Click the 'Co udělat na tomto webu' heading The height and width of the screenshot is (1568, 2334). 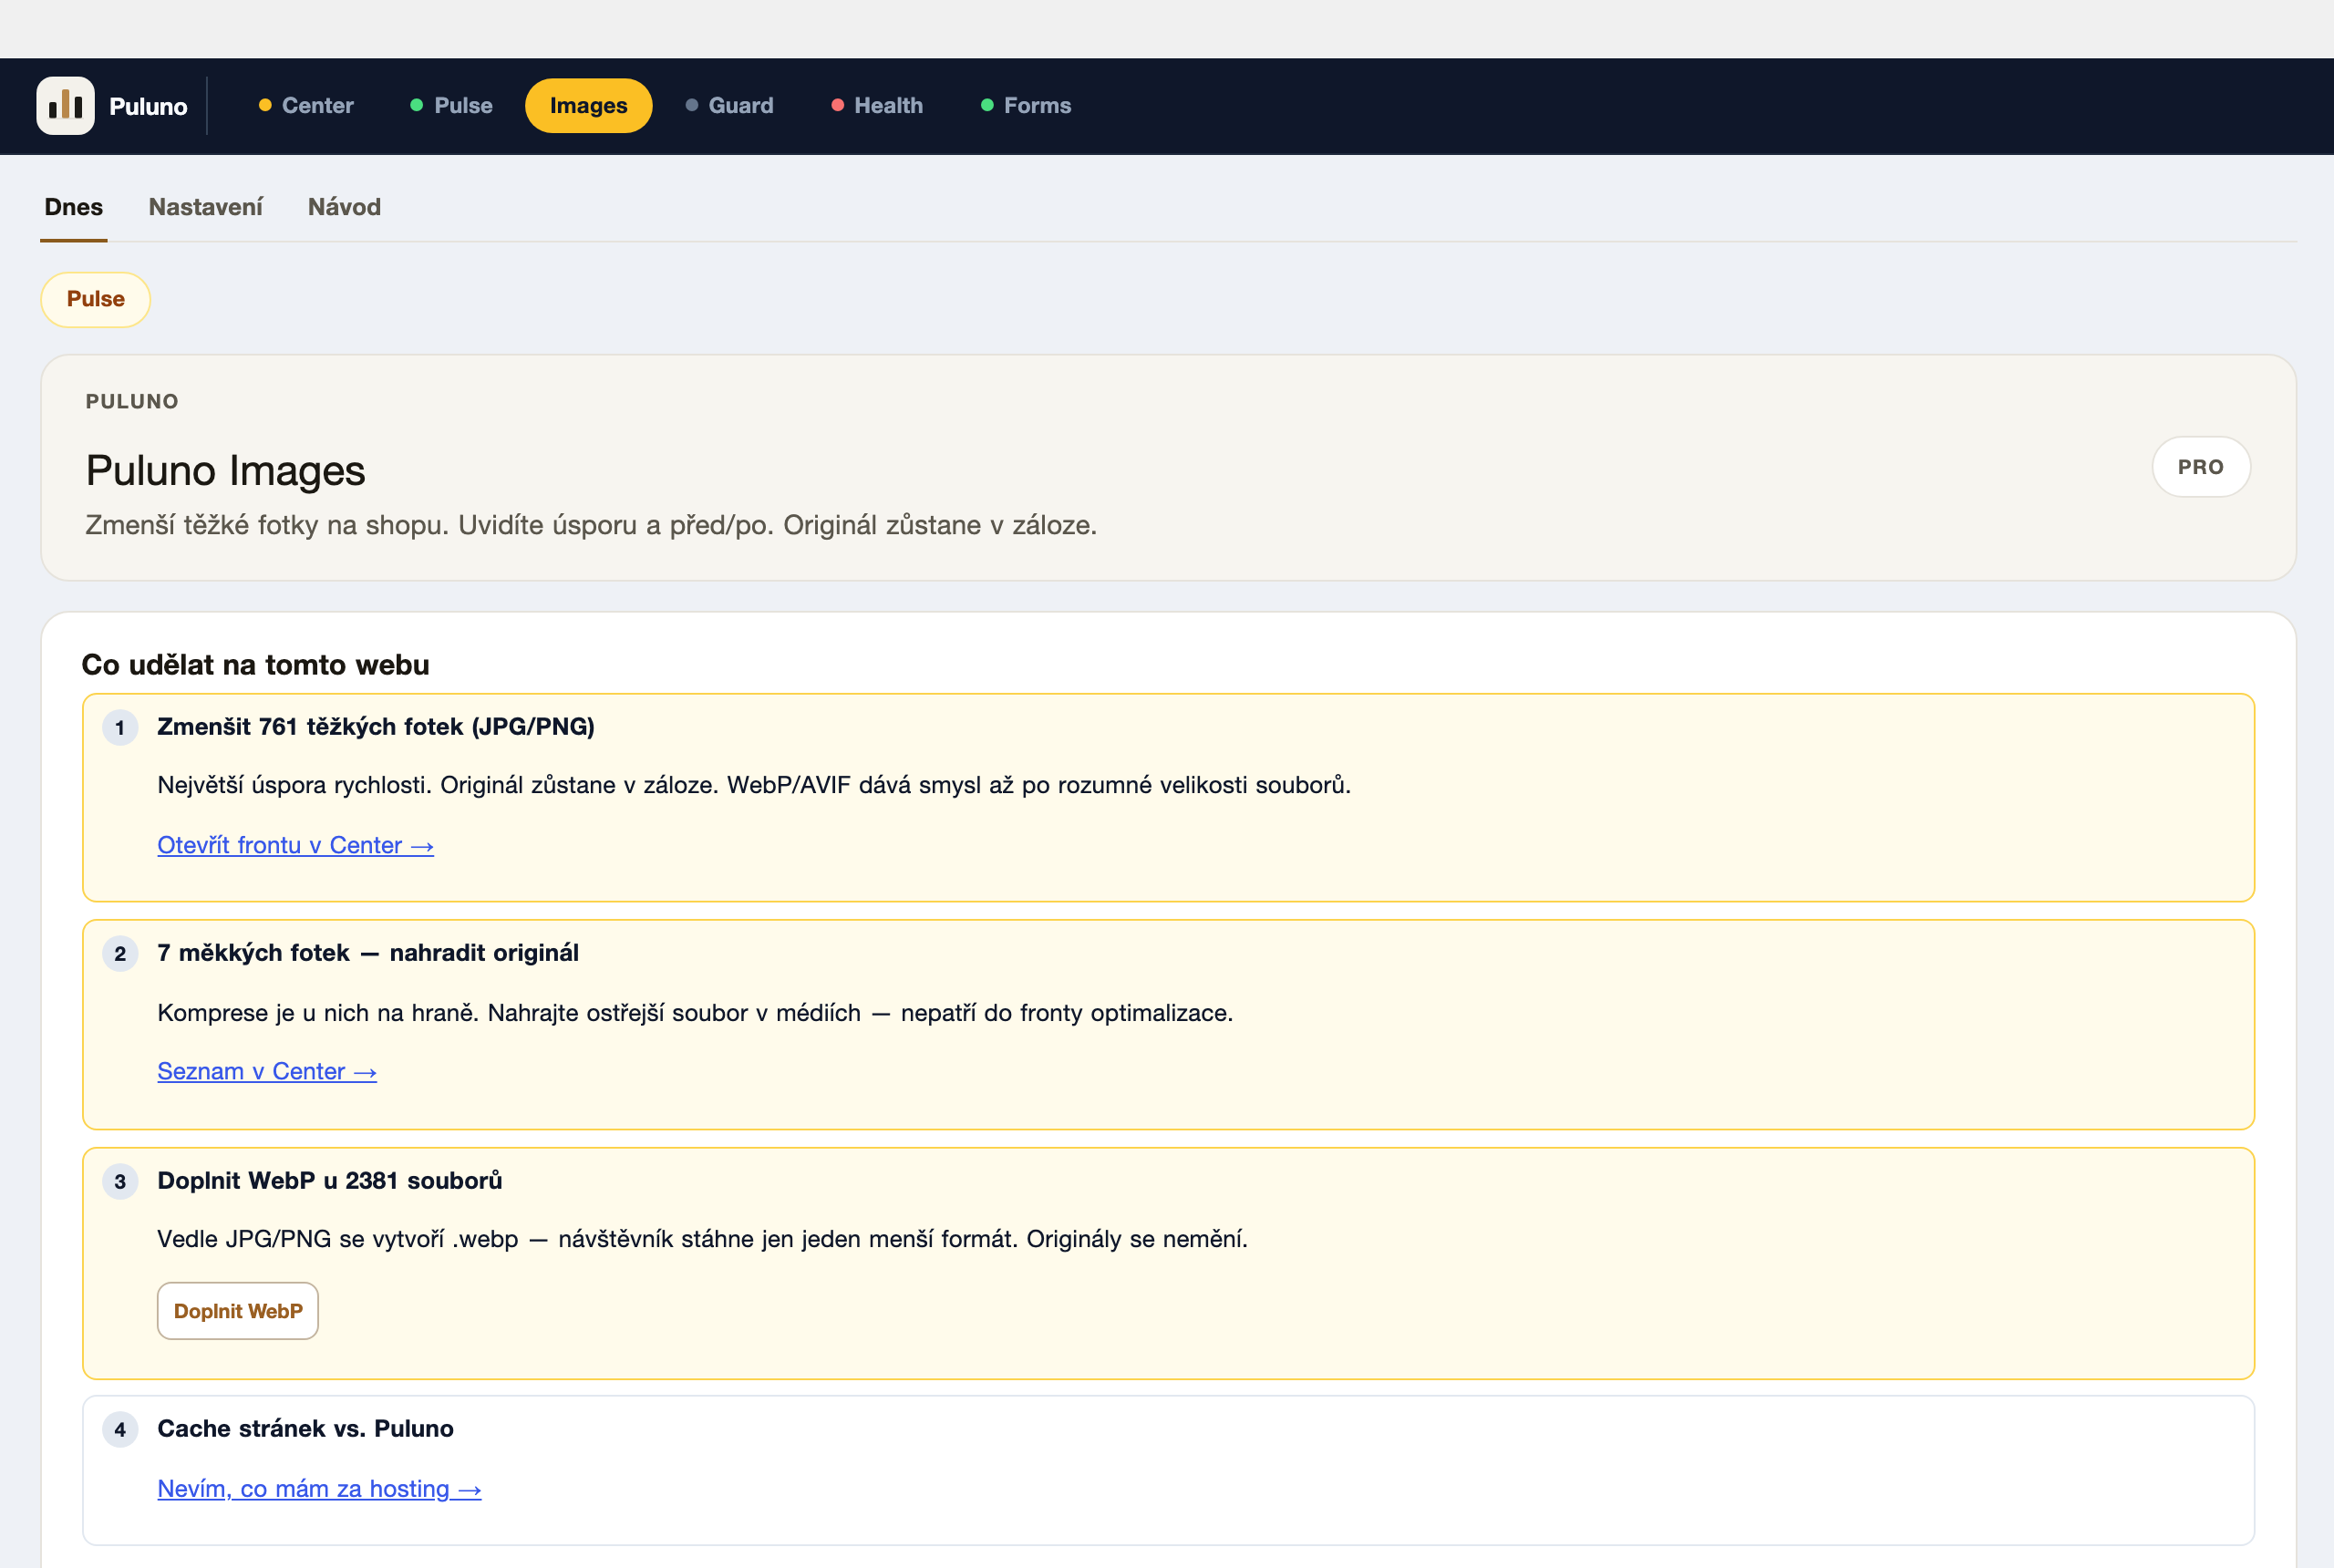[255, 664]
